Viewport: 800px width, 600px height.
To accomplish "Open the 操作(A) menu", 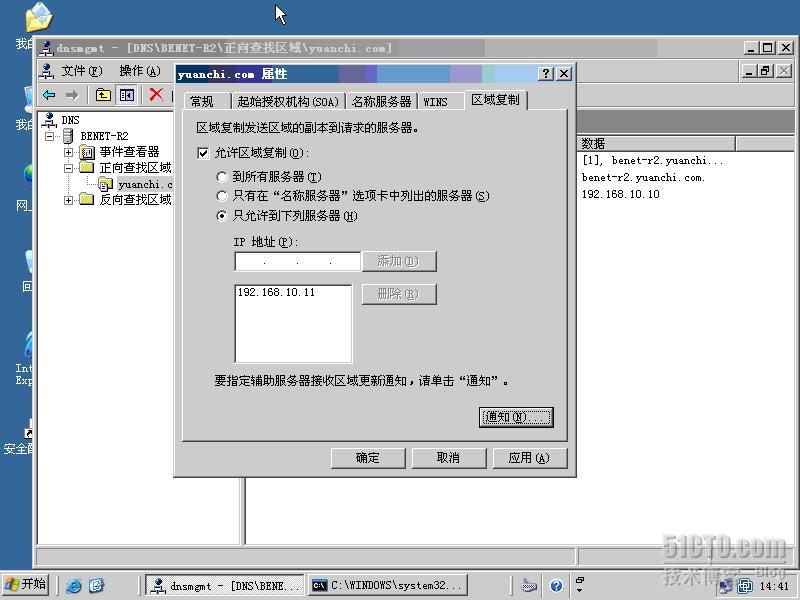I will pos(140,71).
